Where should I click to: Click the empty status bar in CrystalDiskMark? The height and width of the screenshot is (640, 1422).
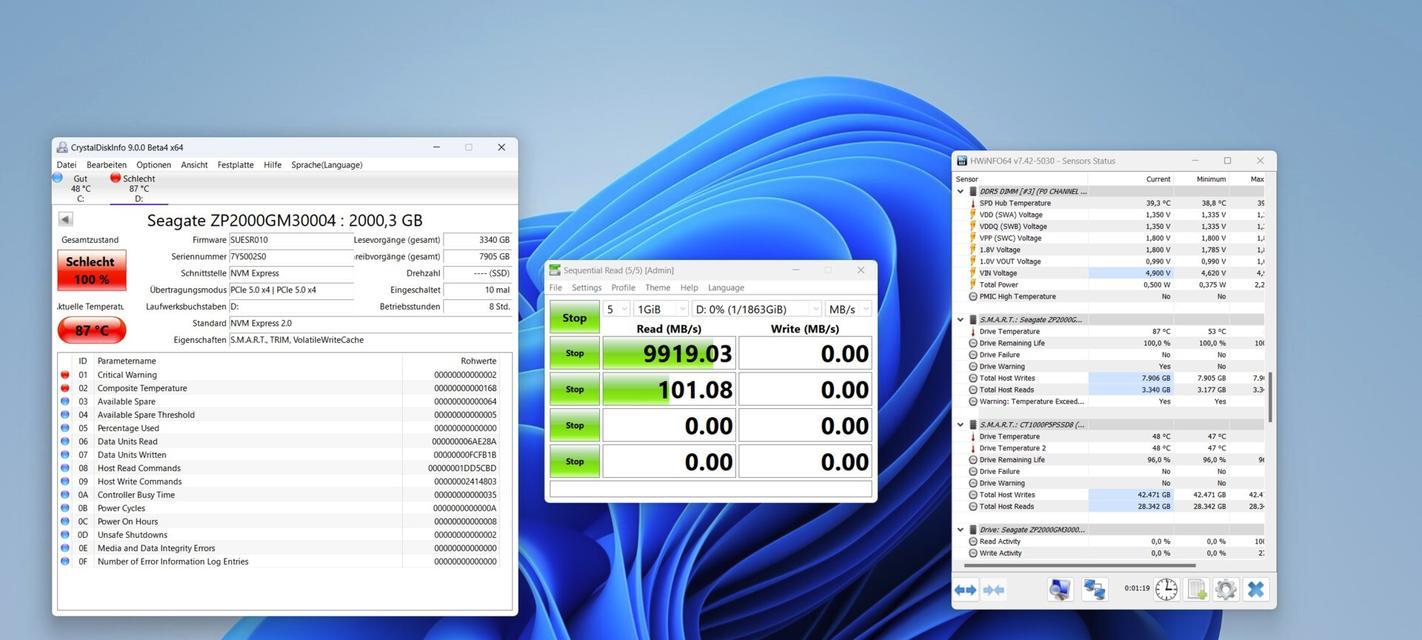click(710, 489)
